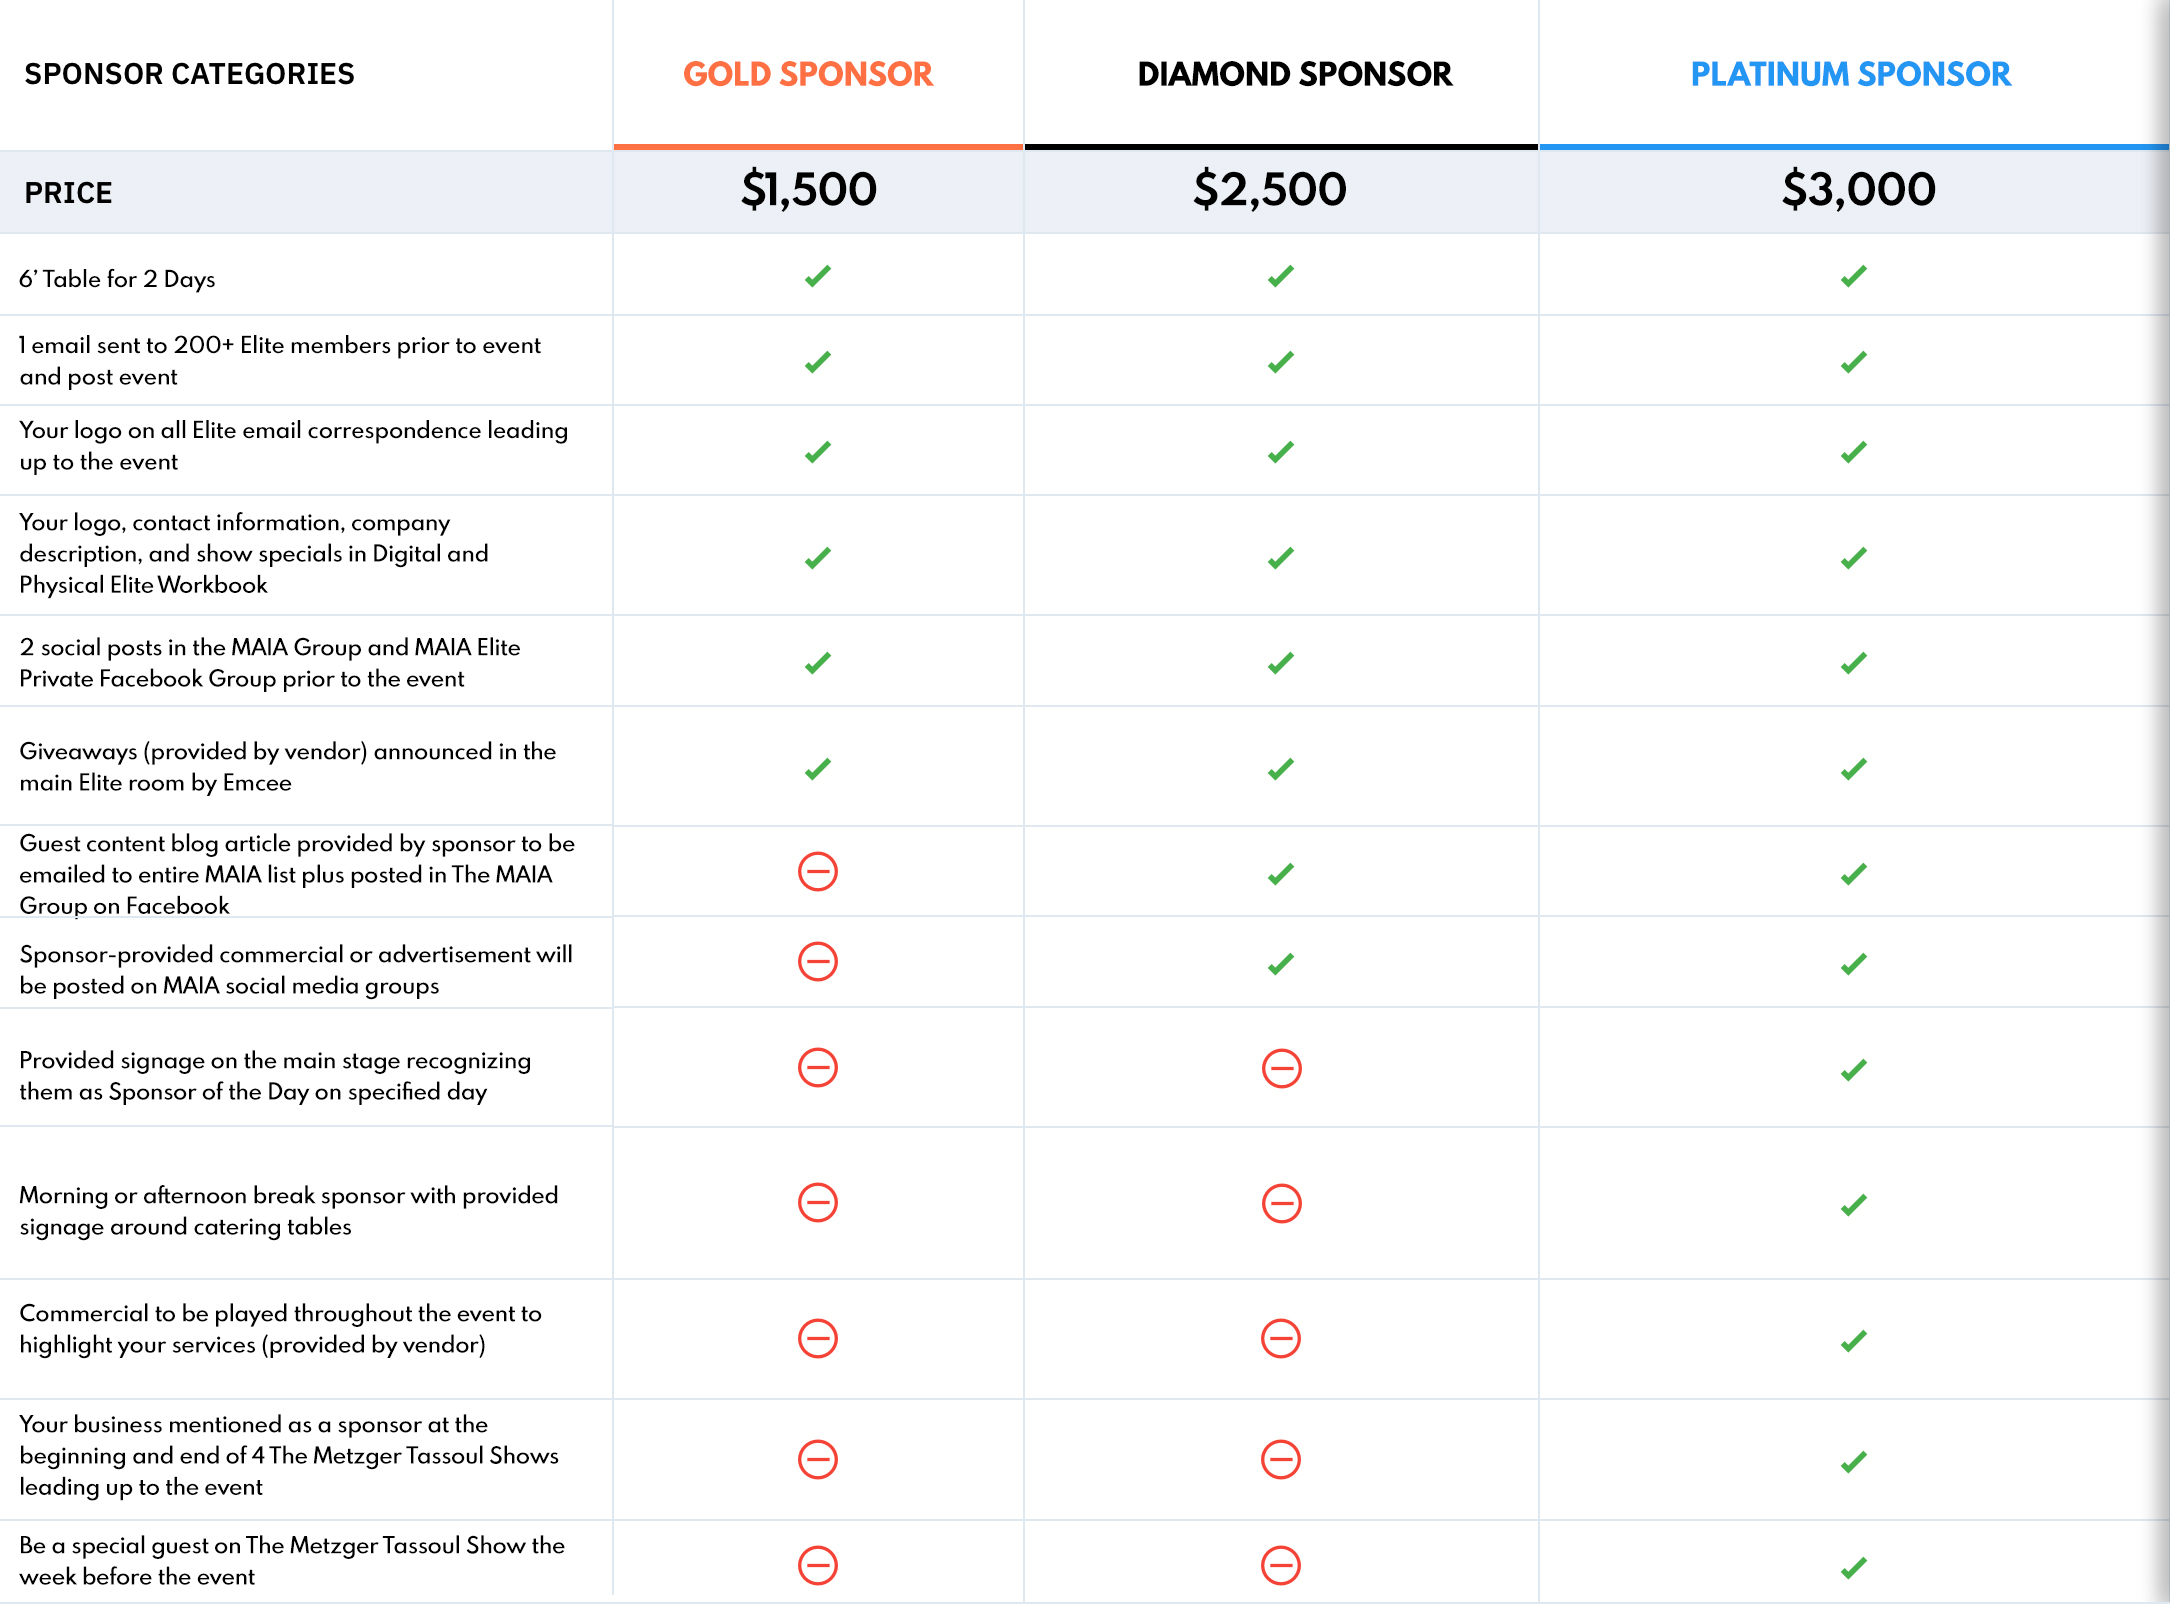Click the PRICE row label
Image resolution: width=2170 pixels, height=1606 pixels.
(68, 192)
